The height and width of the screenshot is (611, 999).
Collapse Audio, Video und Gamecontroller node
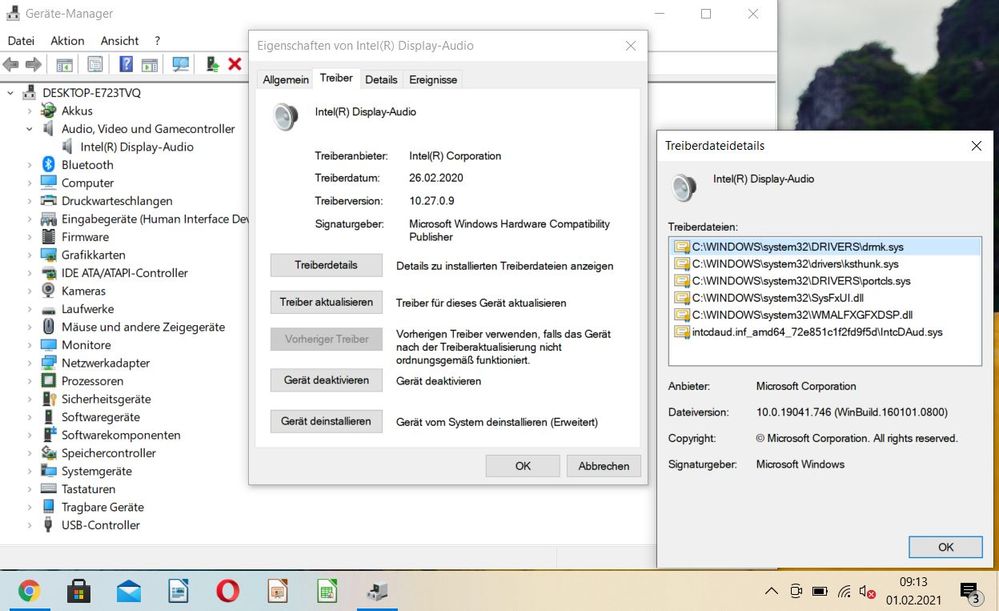click(x=30, y=129)
